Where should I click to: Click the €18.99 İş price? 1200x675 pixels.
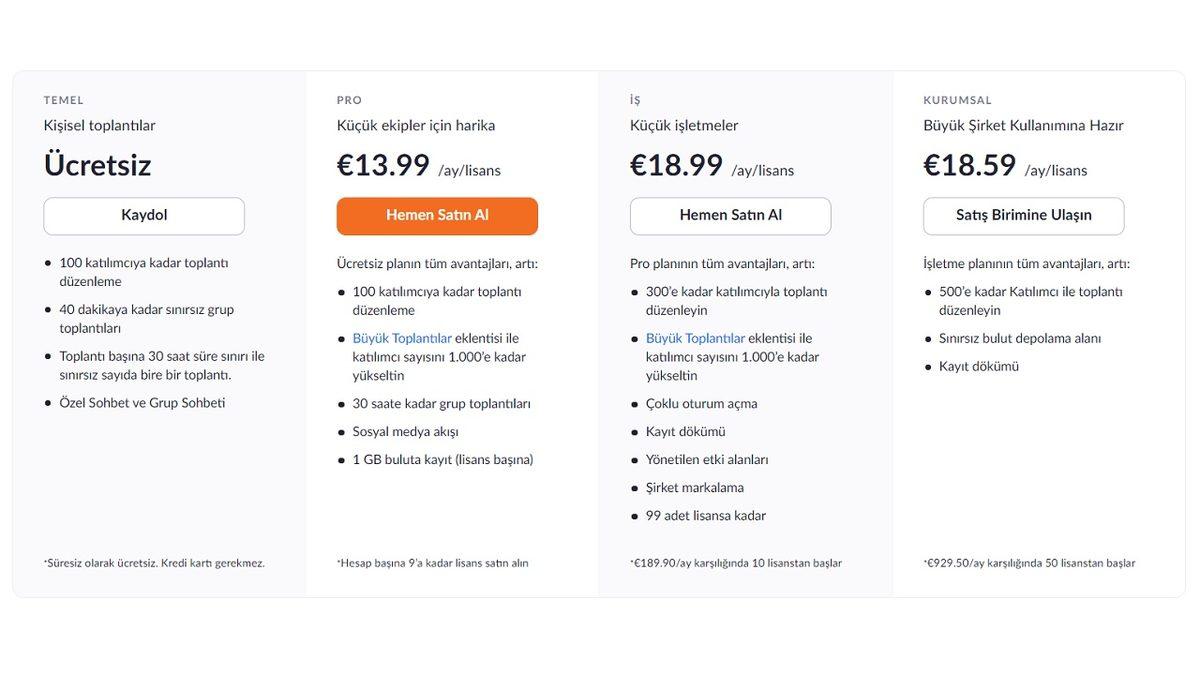click(x=676, y=164)
